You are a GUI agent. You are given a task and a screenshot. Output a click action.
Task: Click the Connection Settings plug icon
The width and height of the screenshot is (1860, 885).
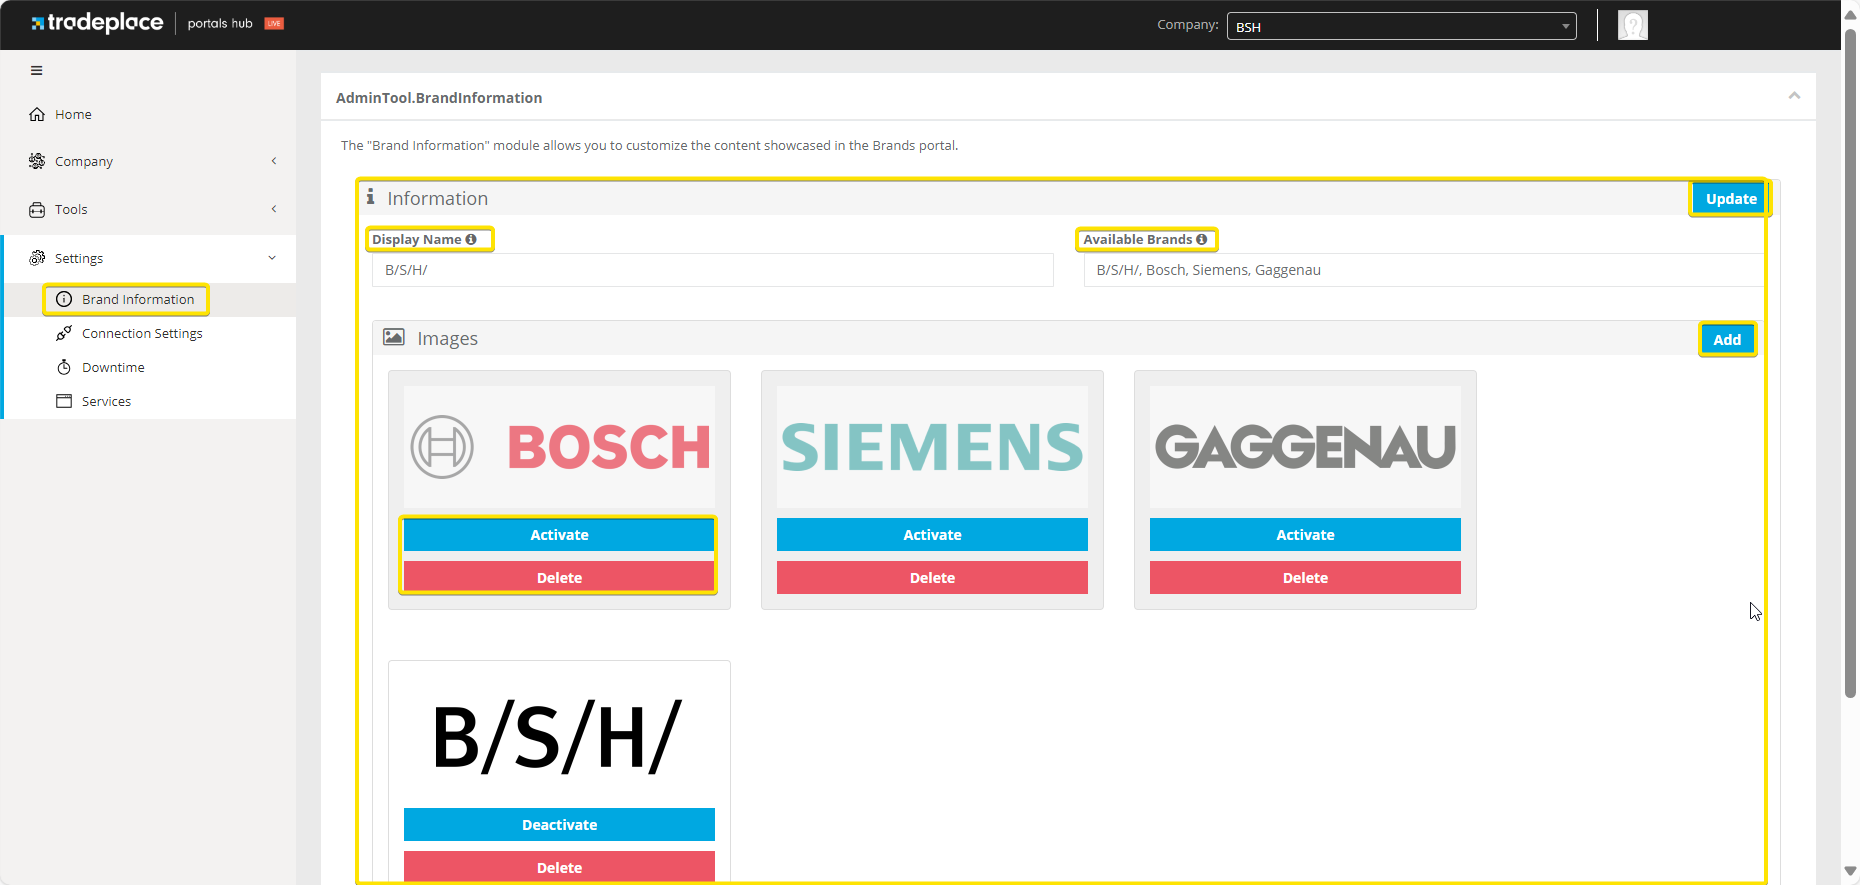click(64, 333)
